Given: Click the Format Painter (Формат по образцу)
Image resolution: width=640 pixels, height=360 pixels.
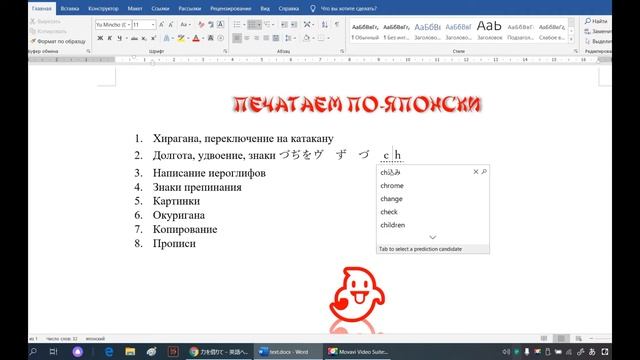Looking at the screenshot, I should tap(58, 41).
